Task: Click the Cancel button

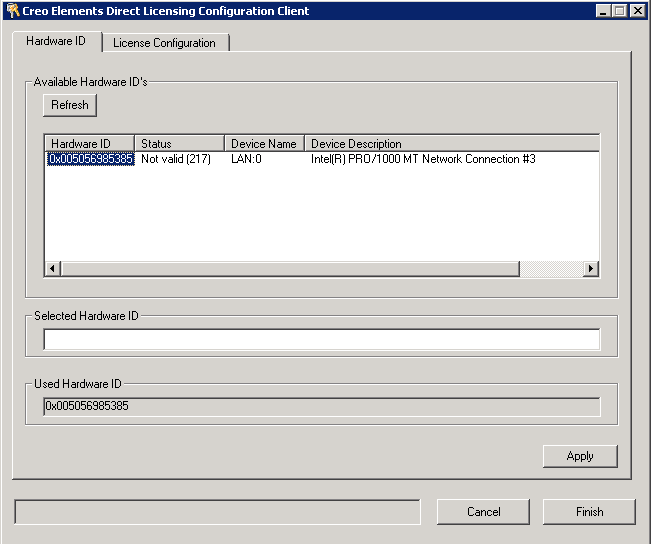Action: pos(483,512)
